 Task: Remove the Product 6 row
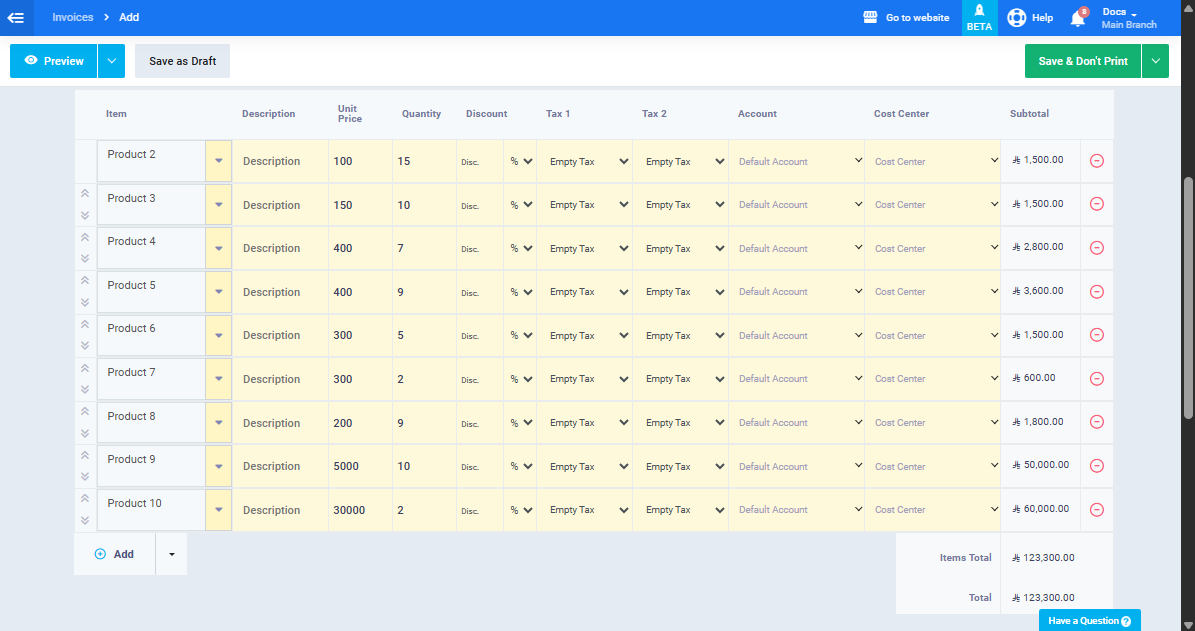pyautogui.click(x=1096, y=336)
